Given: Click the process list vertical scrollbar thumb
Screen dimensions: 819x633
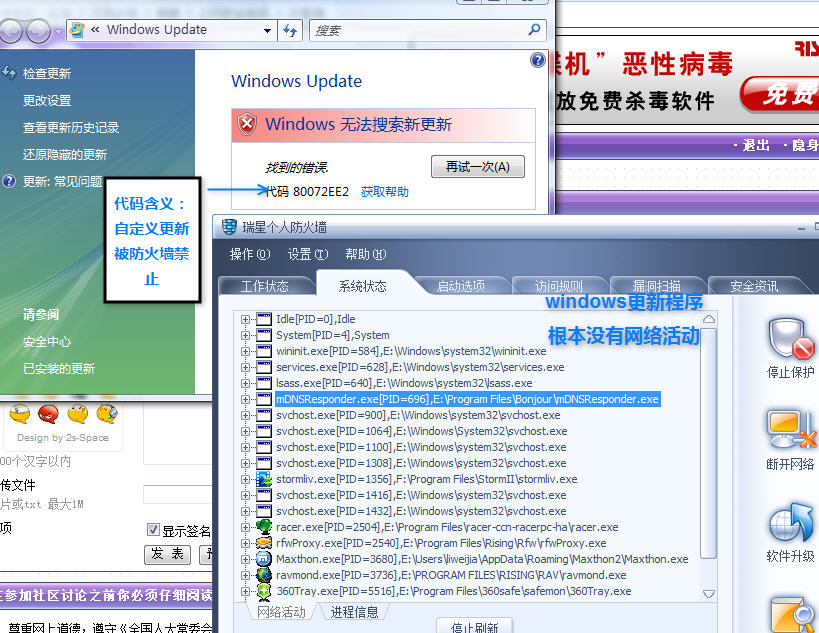Looking at the screenshot, I should 708,443.
